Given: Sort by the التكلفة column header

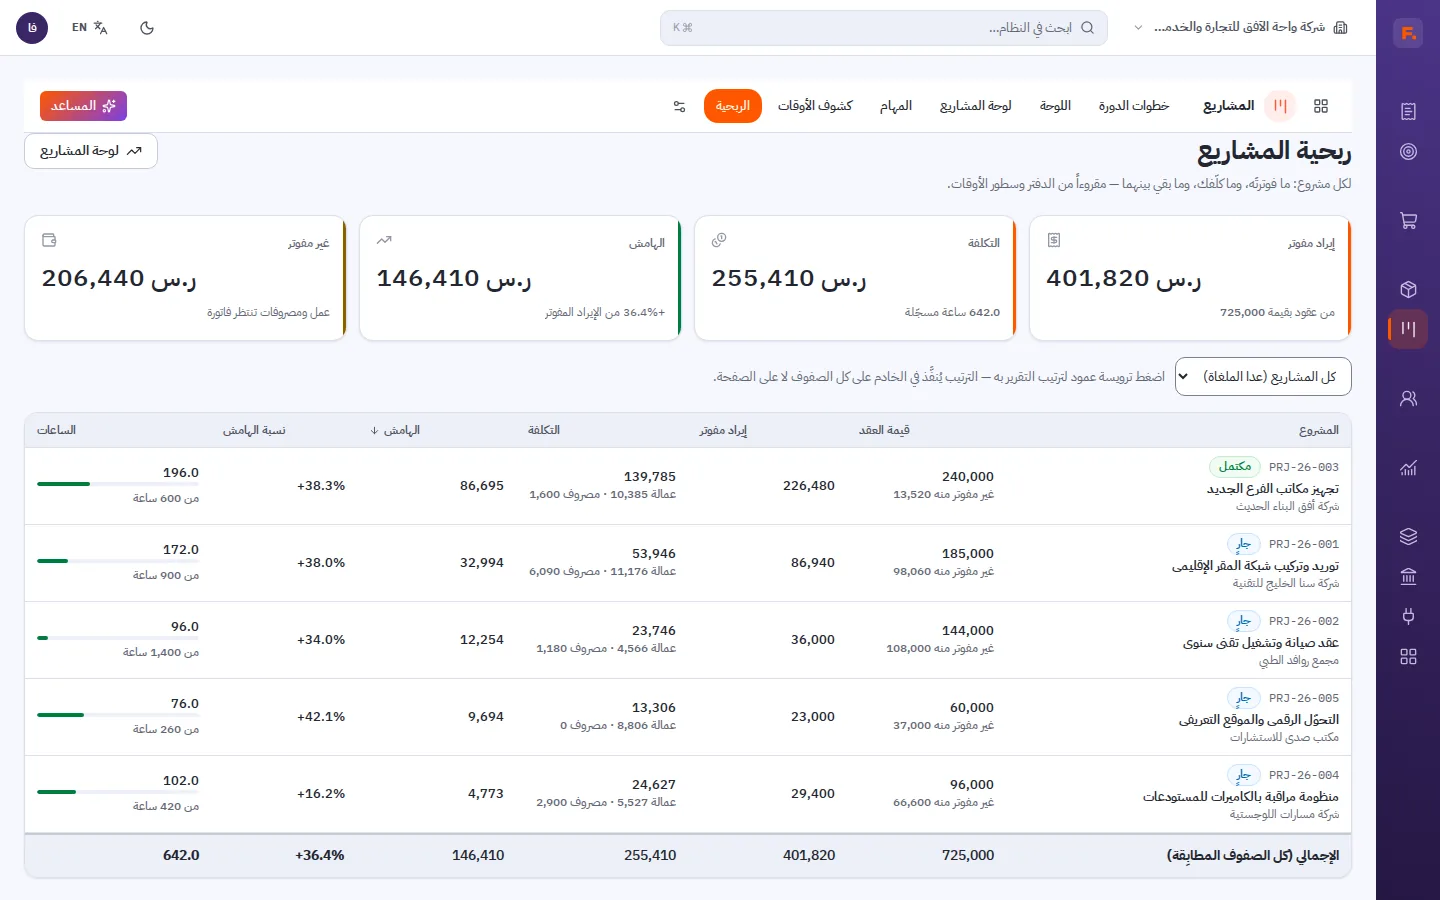Looking at the screenshot, I should 544,430.
